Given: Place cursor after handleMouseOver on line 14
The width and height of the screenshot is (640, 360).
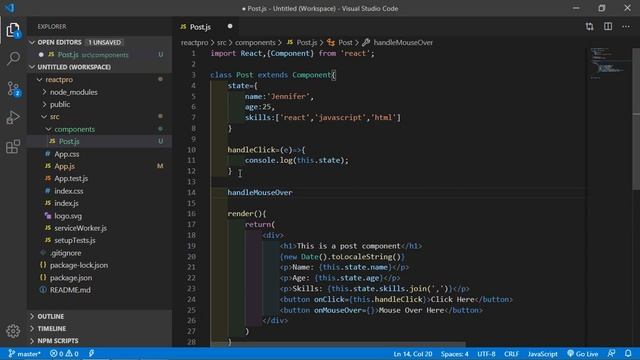Looking at the screenshot, I should click(x=293, y=193).
